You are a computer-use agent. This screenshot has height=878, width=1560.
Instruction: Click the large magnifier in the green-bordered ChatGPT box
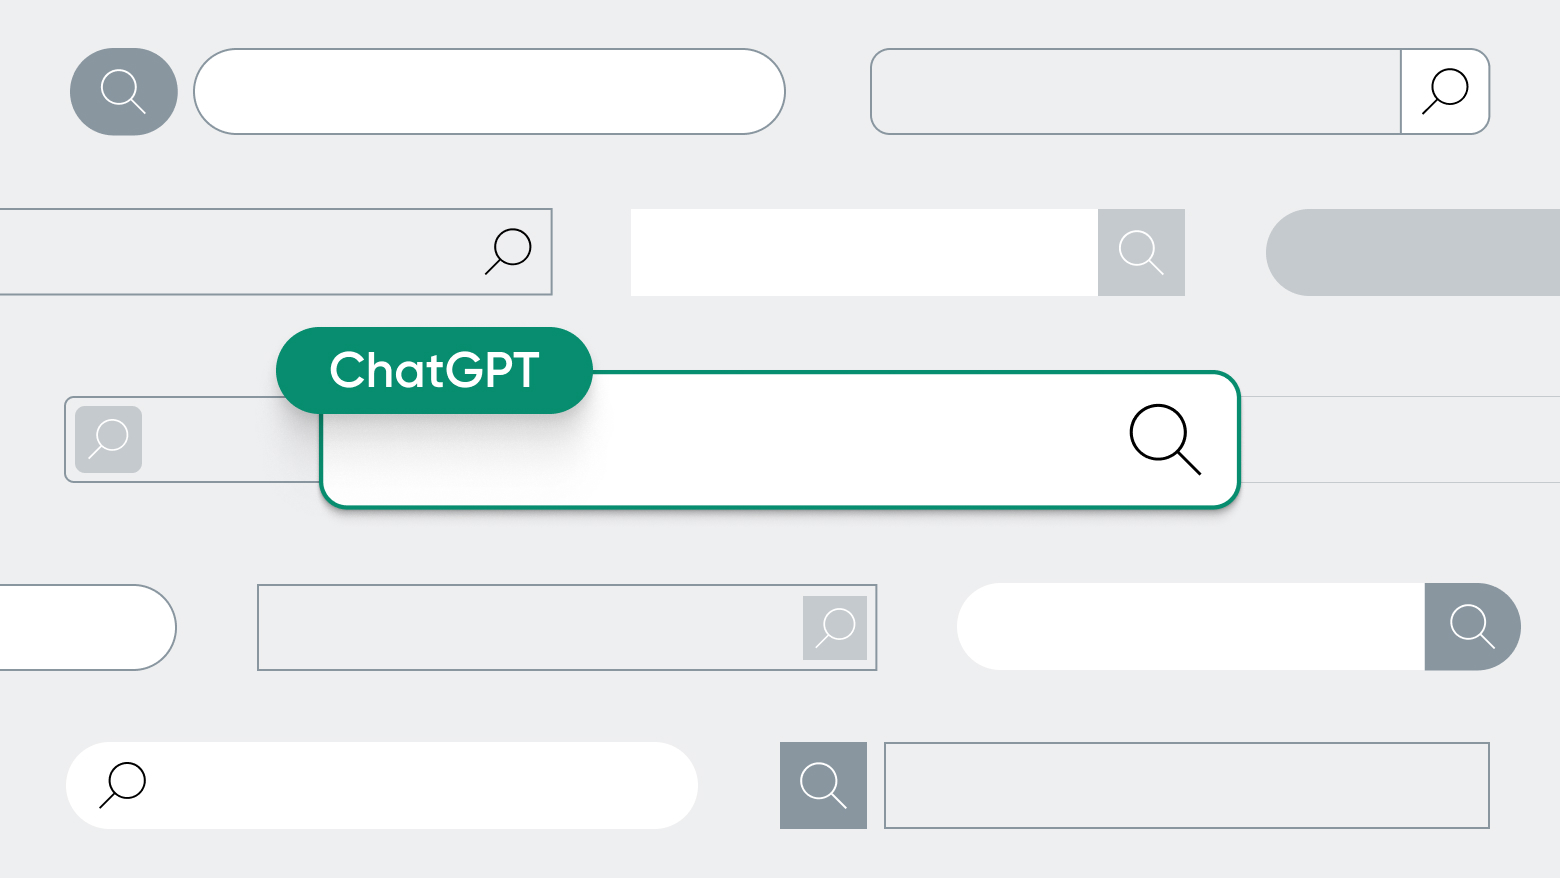(x=1164, y=439)
